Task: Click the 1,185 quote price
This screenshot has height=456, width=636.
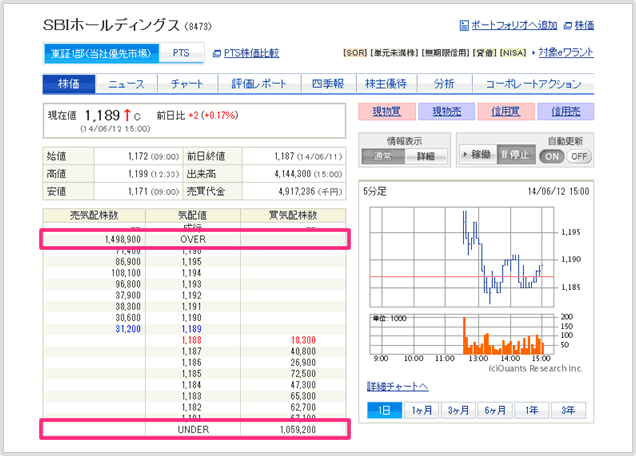Action: 191,374
